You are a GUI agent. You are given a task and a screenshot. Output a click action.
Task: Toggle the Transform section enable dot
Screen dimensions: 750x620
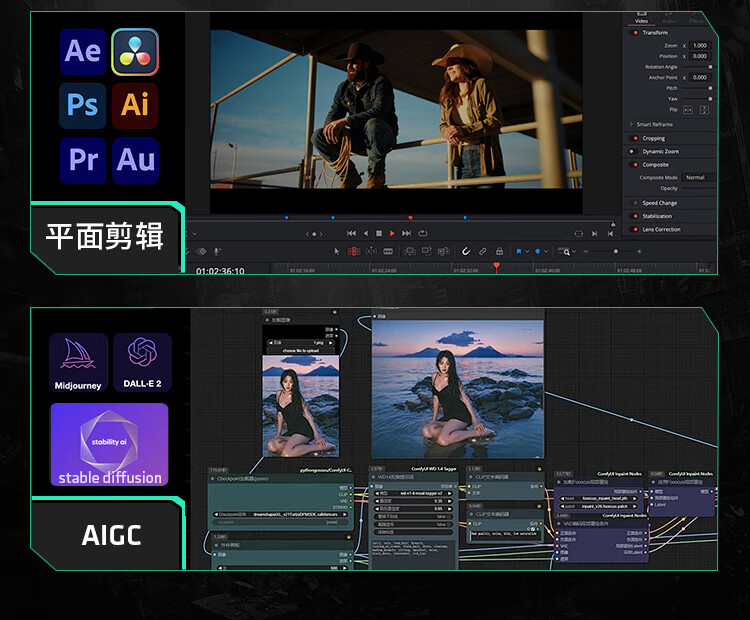click(x=634, y=33)
